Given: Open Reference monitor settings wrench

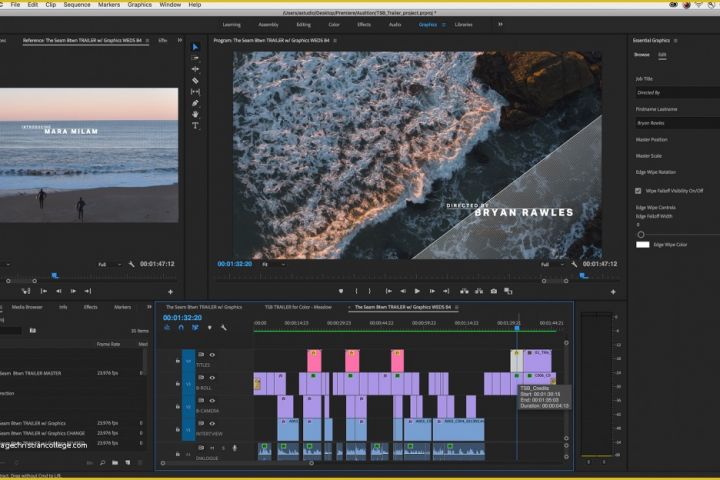Looking at the screenshot, I should [x=131, y=264].
